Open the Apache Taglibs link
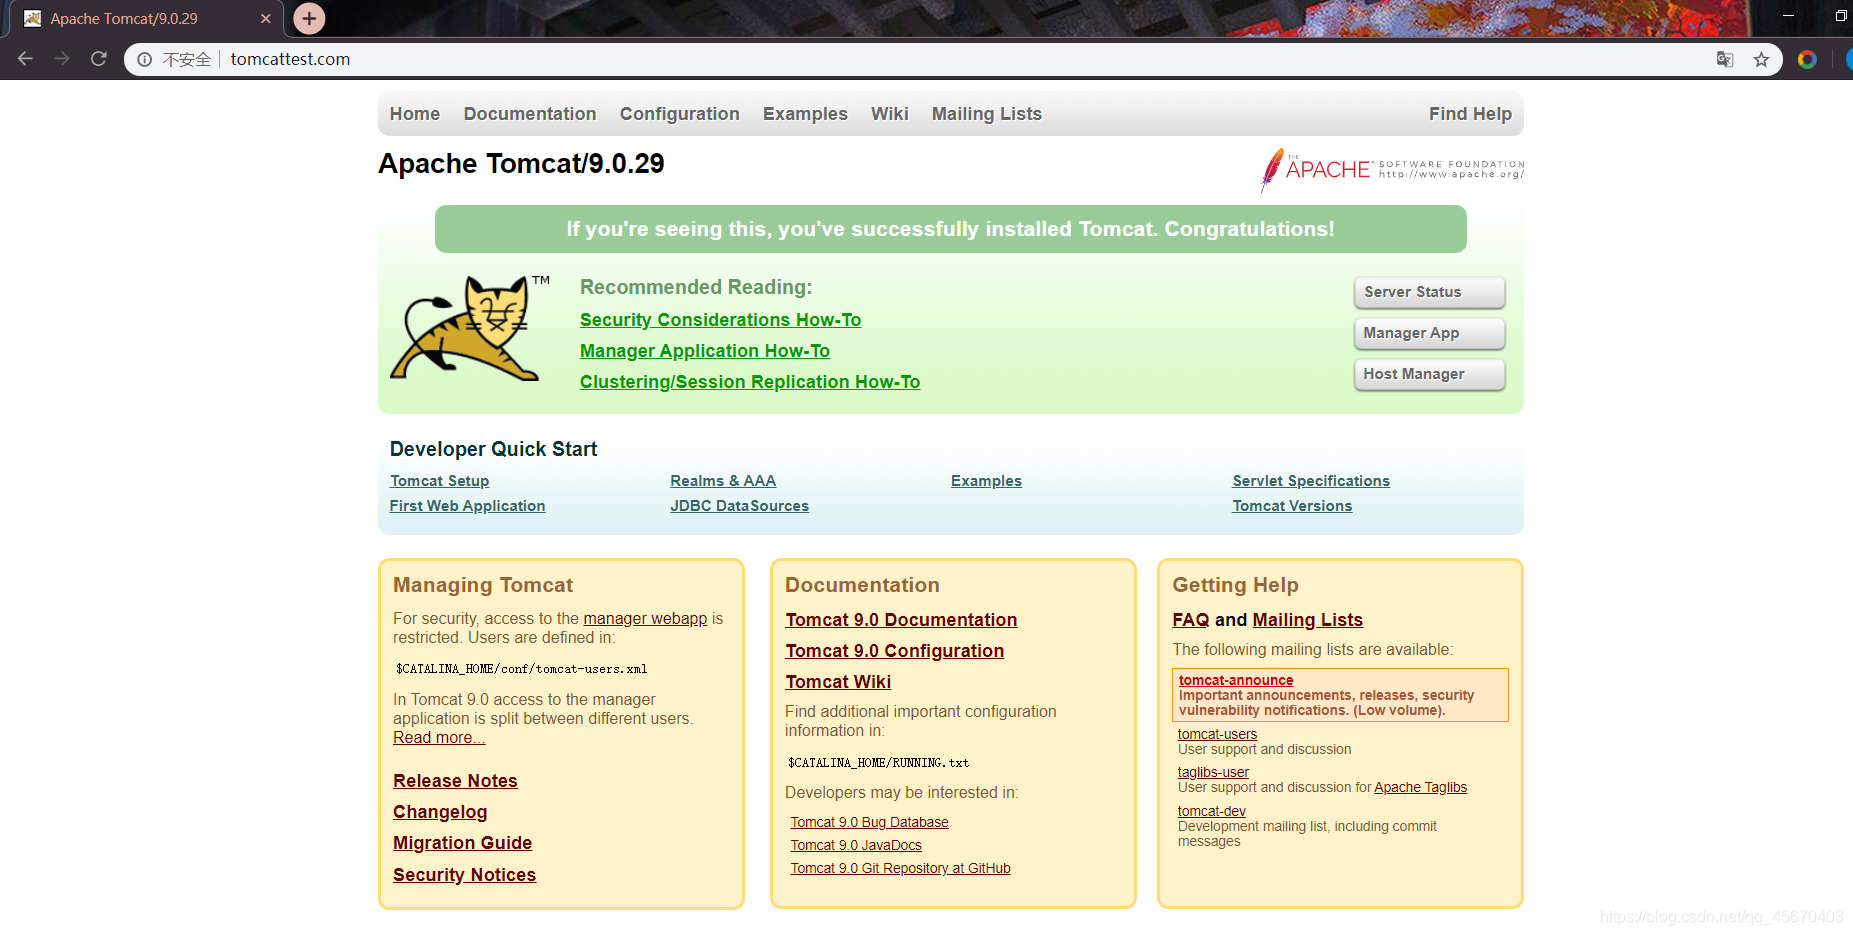 coord(1420,787)
